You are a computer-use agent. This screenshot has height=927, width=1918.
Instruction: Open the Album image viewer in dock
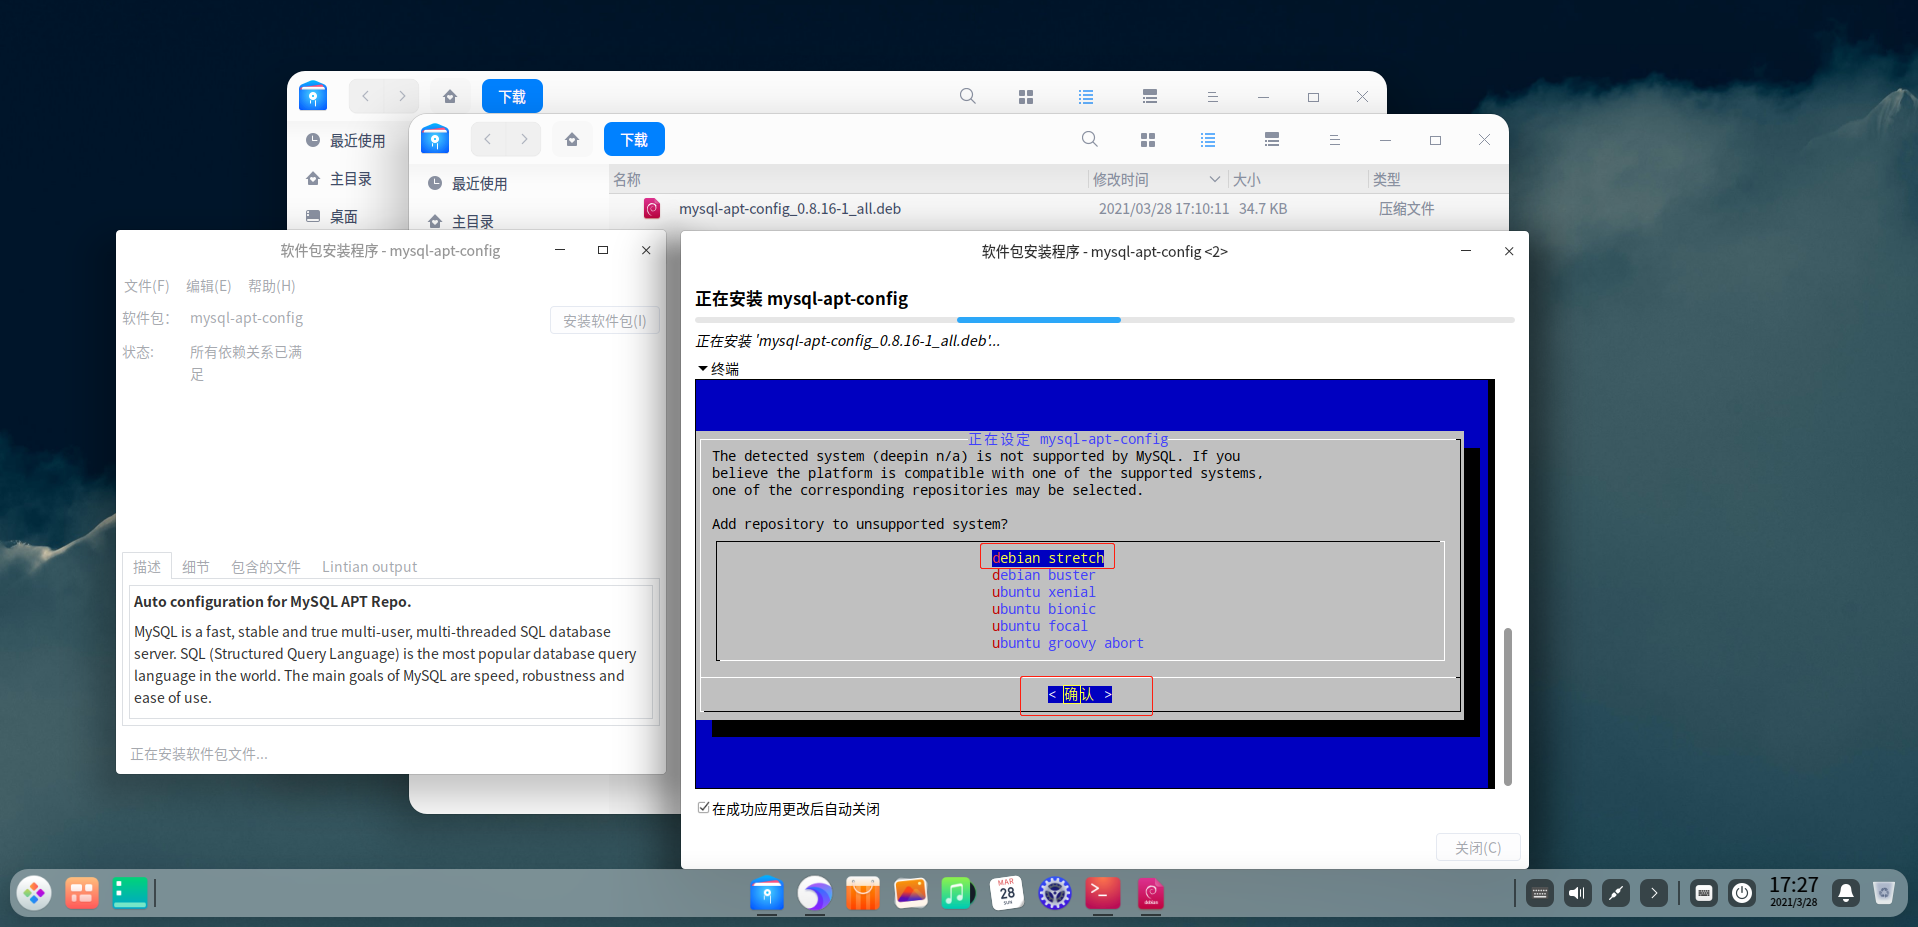(x=910, y=893)
